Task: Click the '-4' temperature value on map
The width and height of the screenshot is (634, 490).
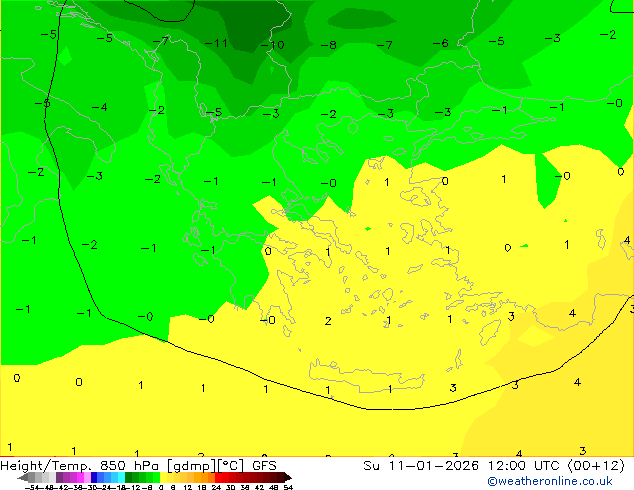Action: click(x=99, y=107)
